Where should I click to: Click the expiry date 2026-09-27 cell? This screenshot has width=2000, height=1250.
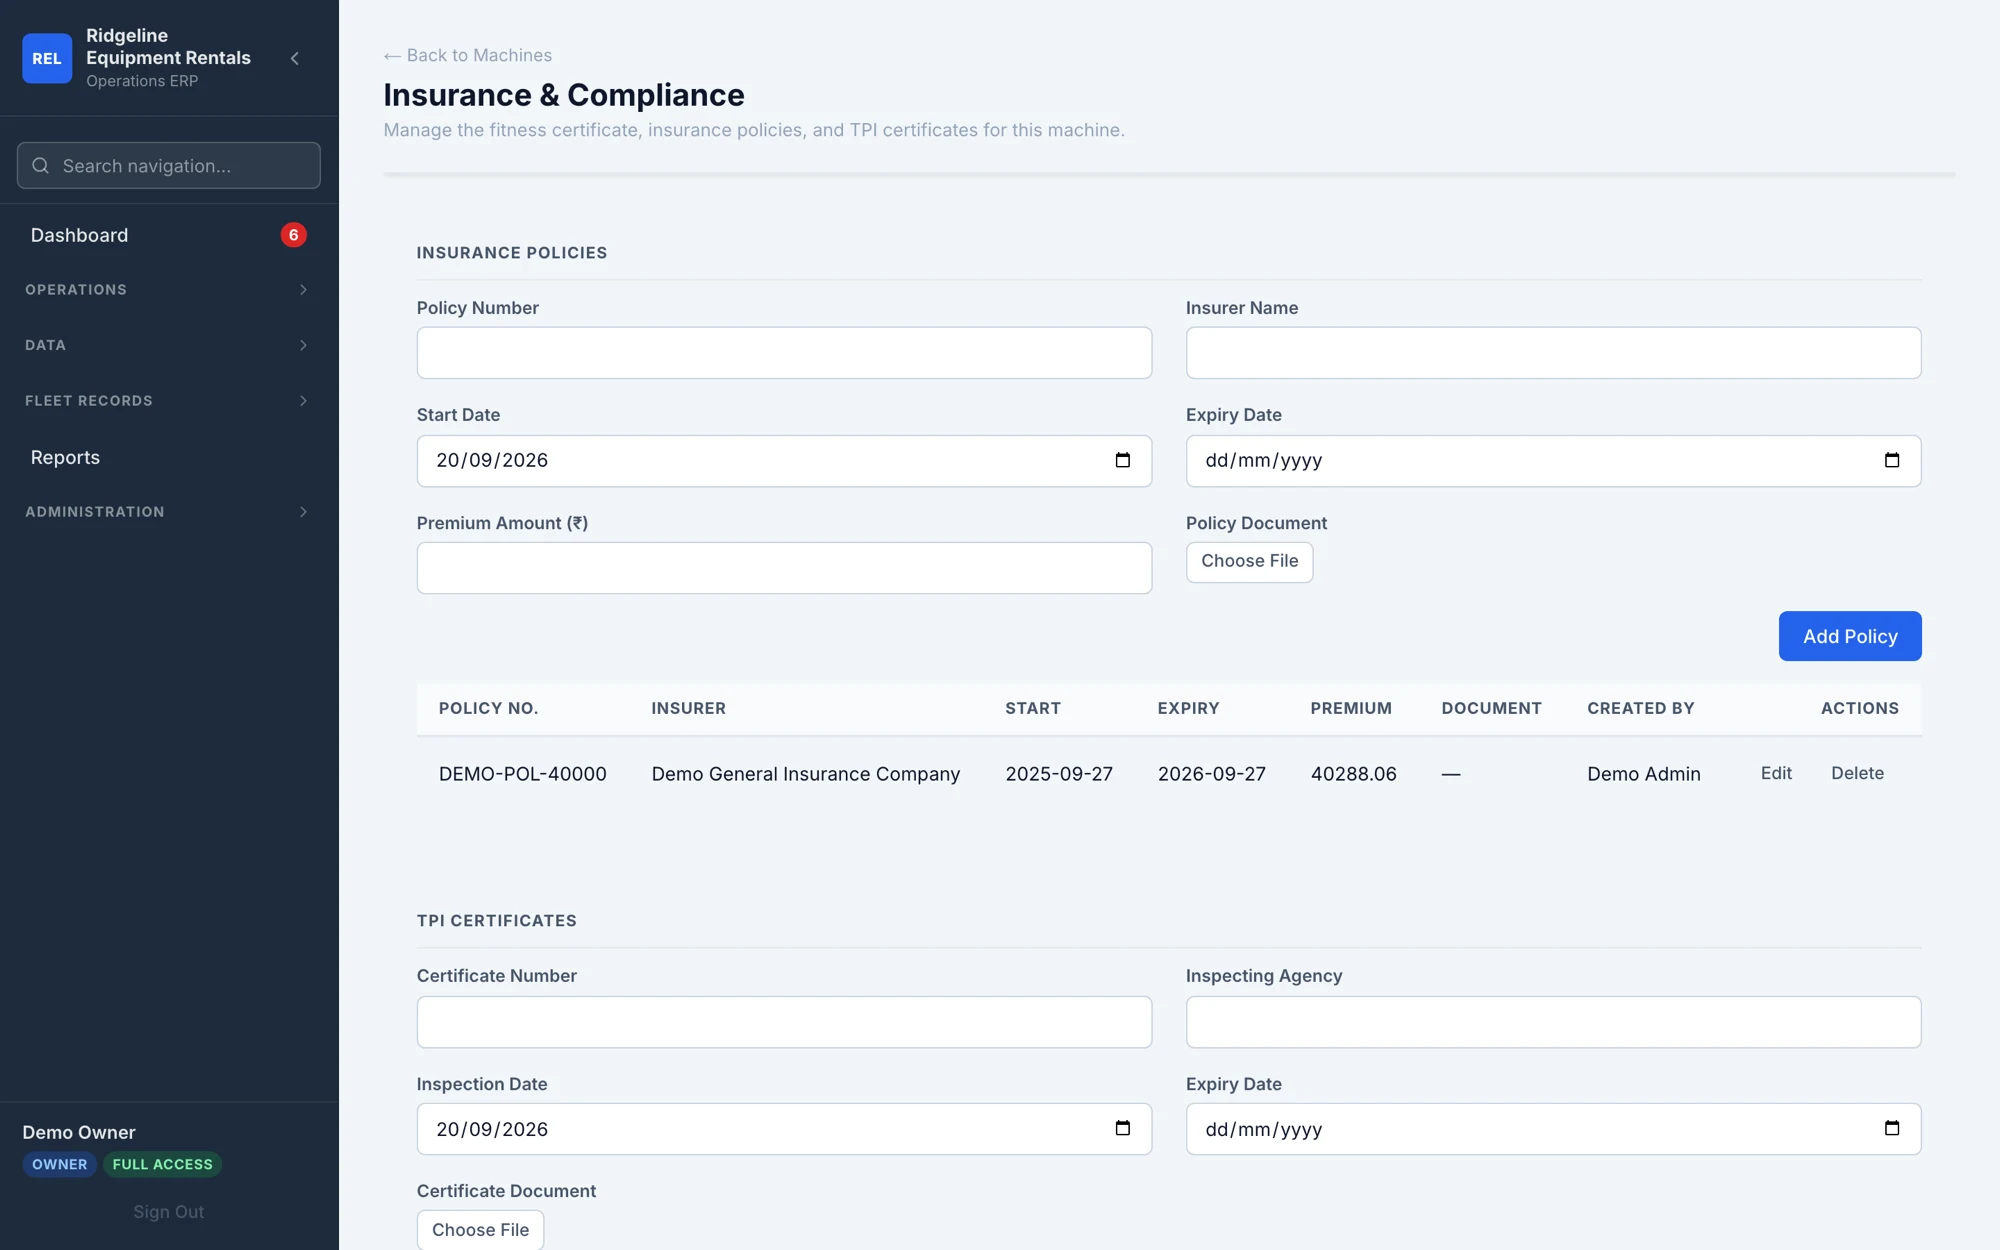click(1211, 774)
